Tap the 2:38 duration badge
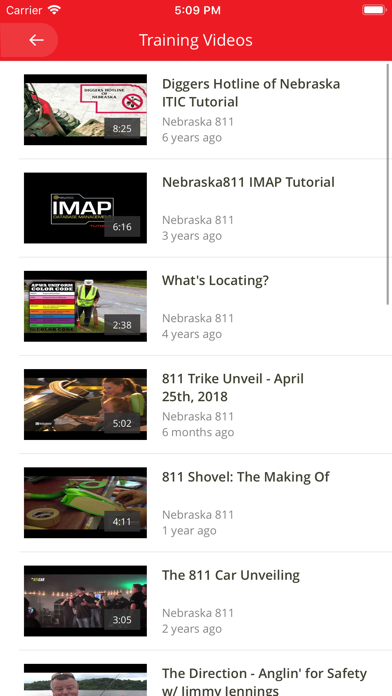Viewport: 392px width, 696px height. tap(122, 325)
